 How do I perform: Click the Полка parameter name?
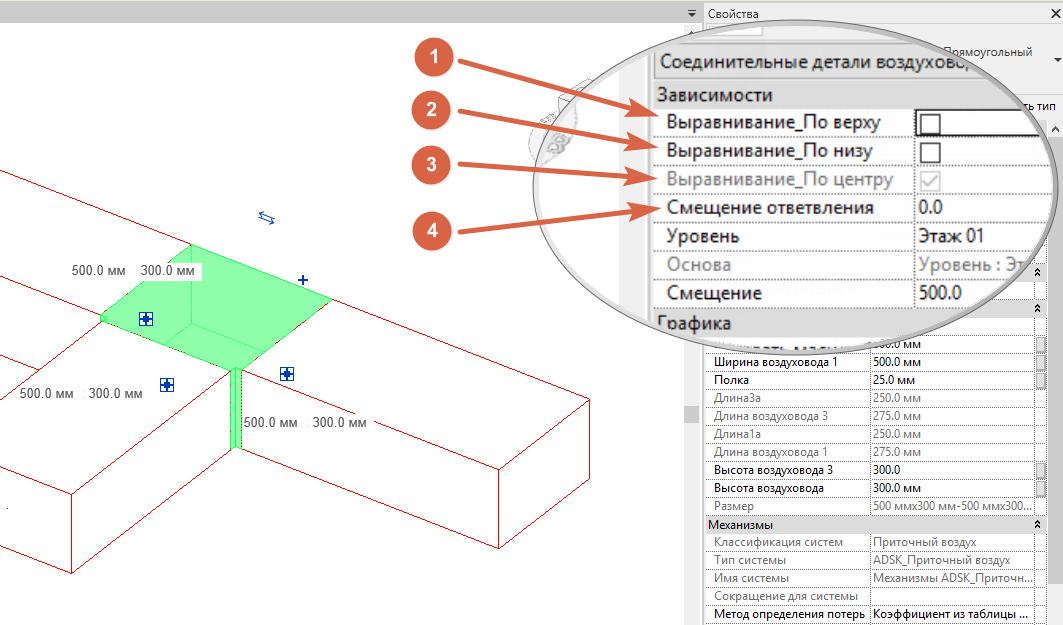731,380
